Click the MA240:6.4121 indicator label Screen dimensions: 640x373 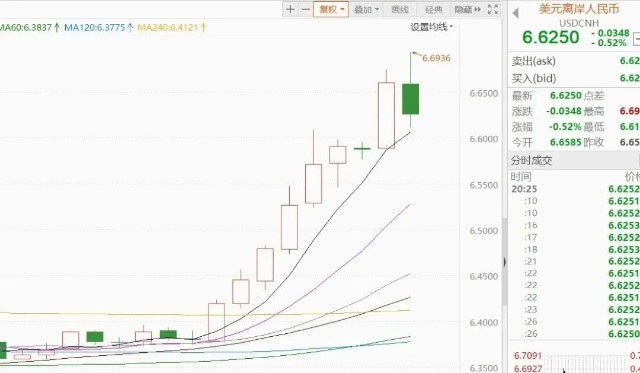pyautogui.click(x=172, y=27)
